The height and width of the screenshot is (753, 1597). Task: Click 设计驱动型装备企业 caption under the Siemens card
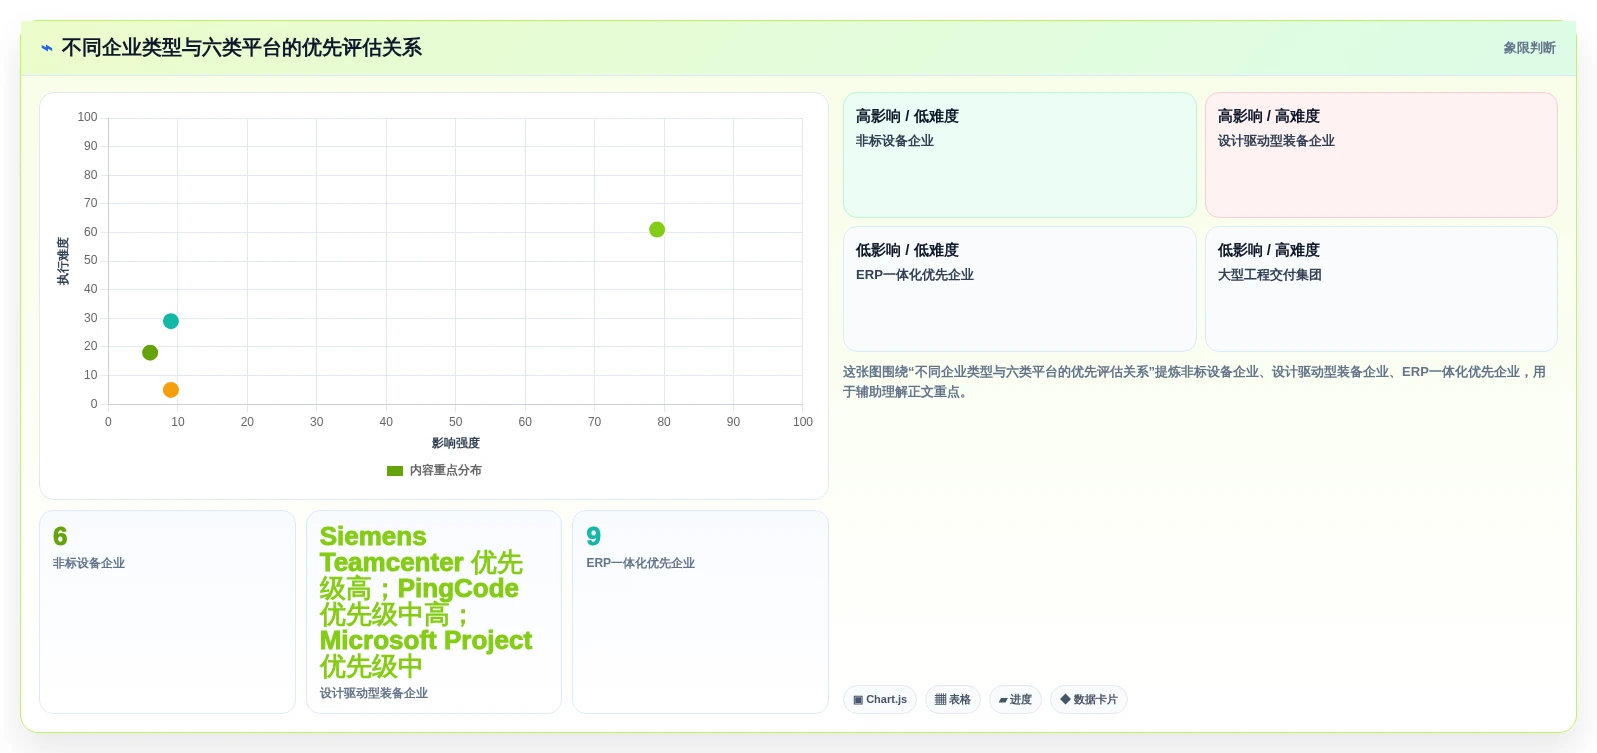click(x=374, y=693)
